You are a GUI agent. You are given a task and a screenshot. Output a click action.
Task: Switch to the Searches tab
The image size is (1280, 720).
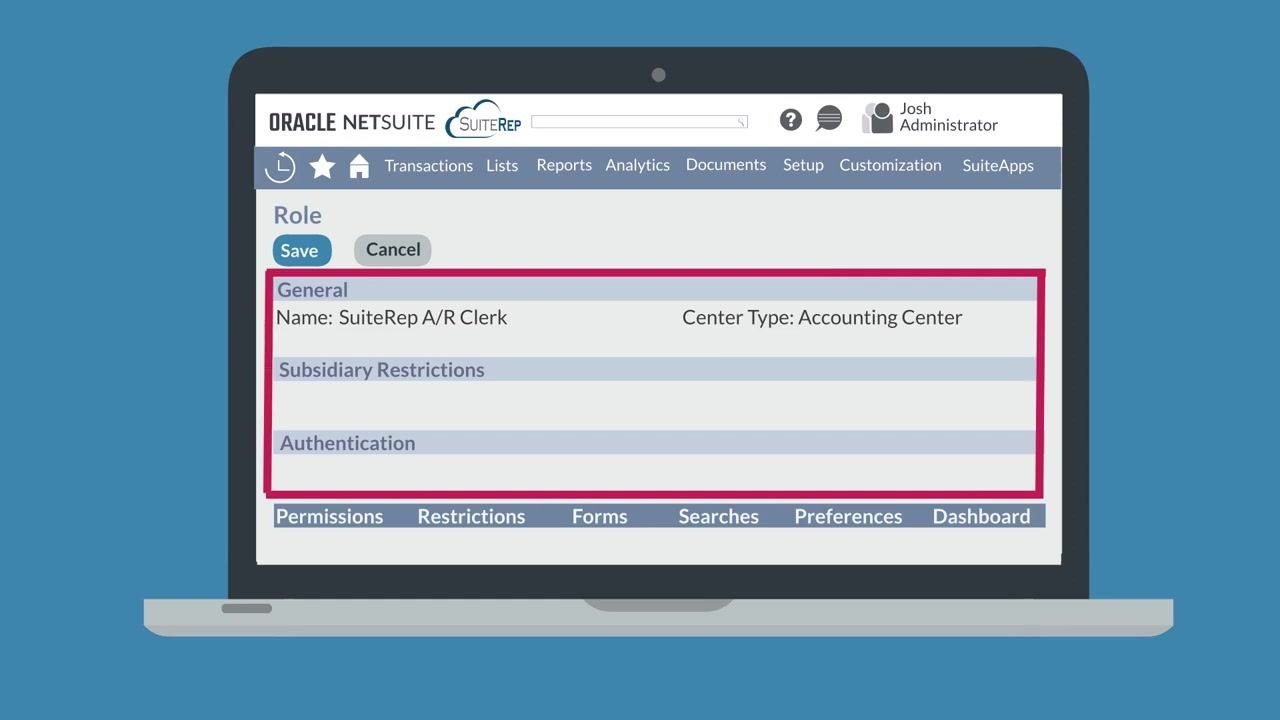[x=719, y=516]
